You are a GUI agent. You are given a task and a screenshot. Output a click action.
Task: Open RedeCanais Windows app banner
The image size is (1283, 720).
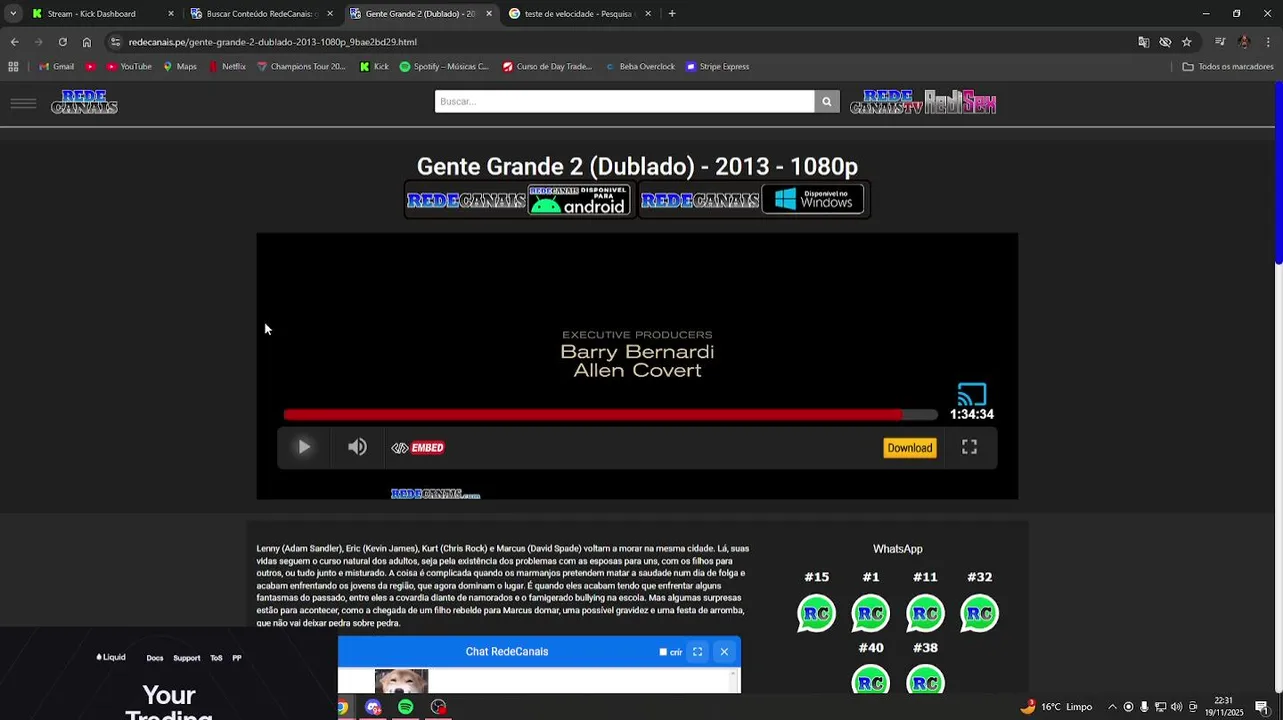[753, 200]
